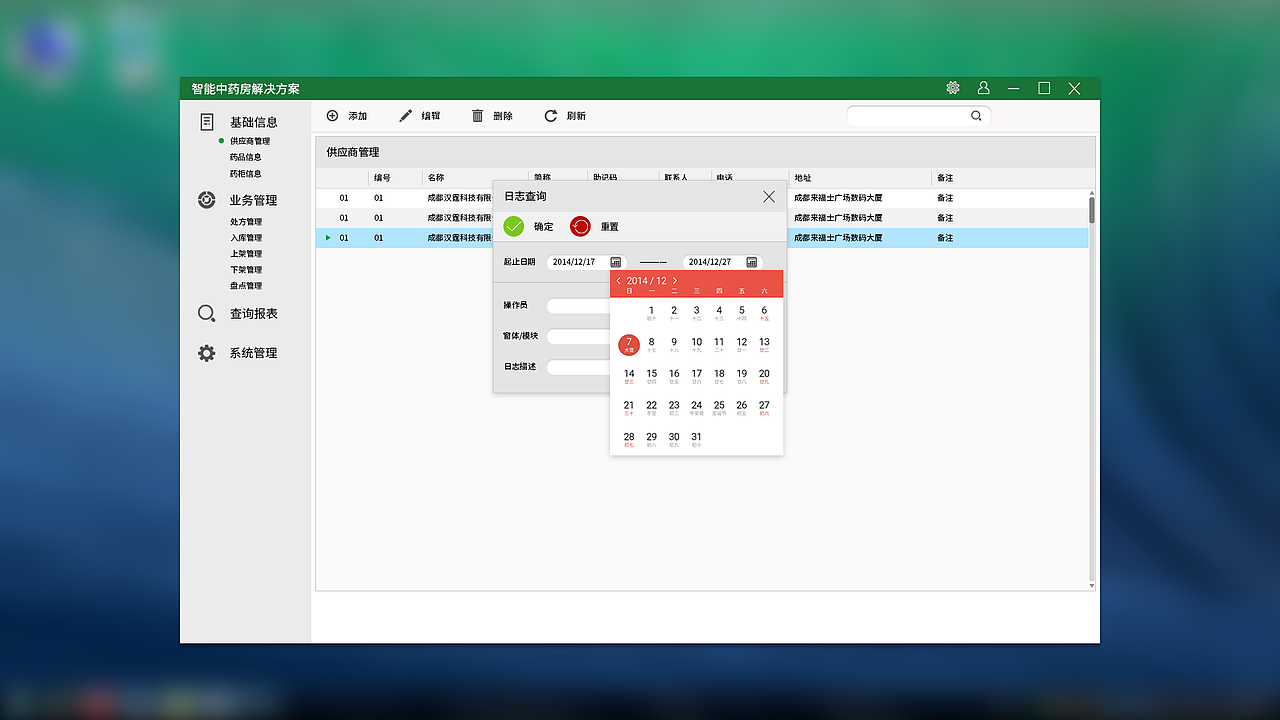Select day 1 in calendar

tap(652, 313)
